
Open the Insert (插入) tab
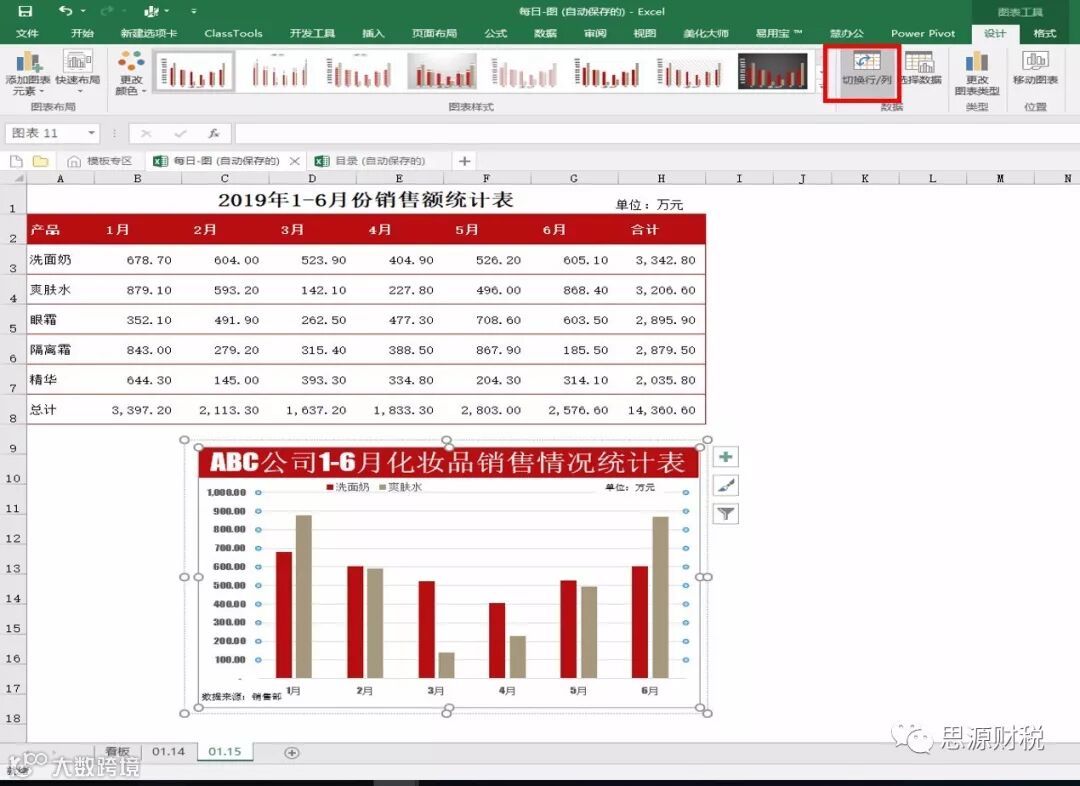[x=373, y=33]
